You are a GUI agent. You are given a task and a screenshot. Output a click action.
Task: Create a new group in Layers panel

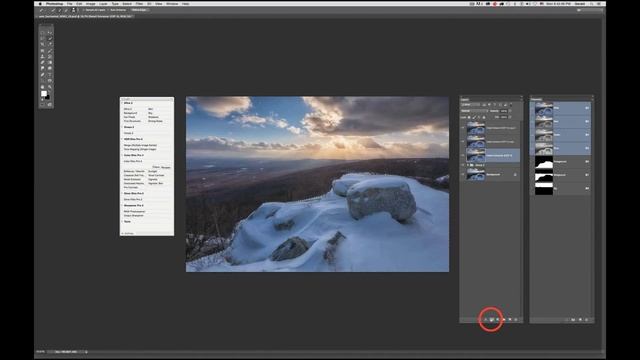tap(504, 320)
